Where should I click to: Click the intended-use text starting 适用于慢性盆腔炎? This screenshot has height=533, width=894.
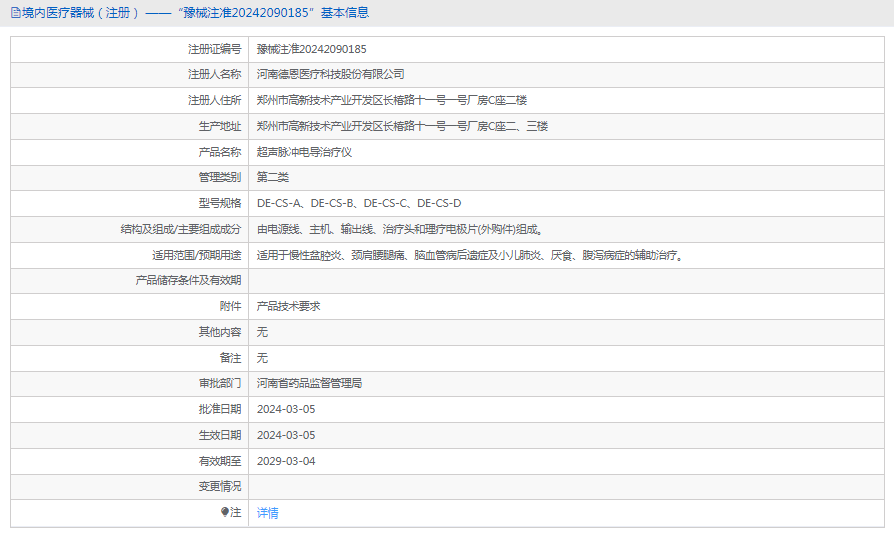click(470, 255)
